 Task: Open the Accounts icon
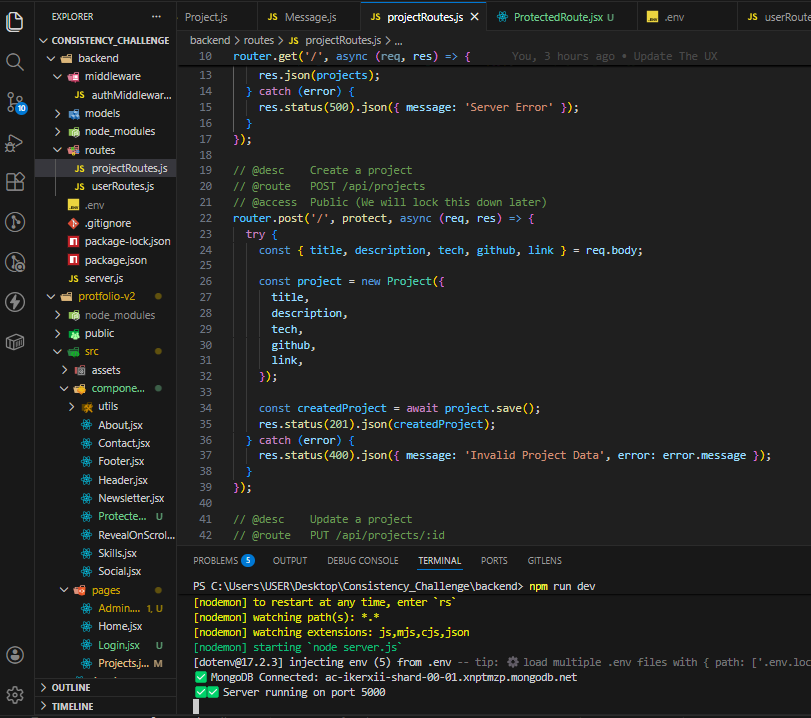point(15,655)
